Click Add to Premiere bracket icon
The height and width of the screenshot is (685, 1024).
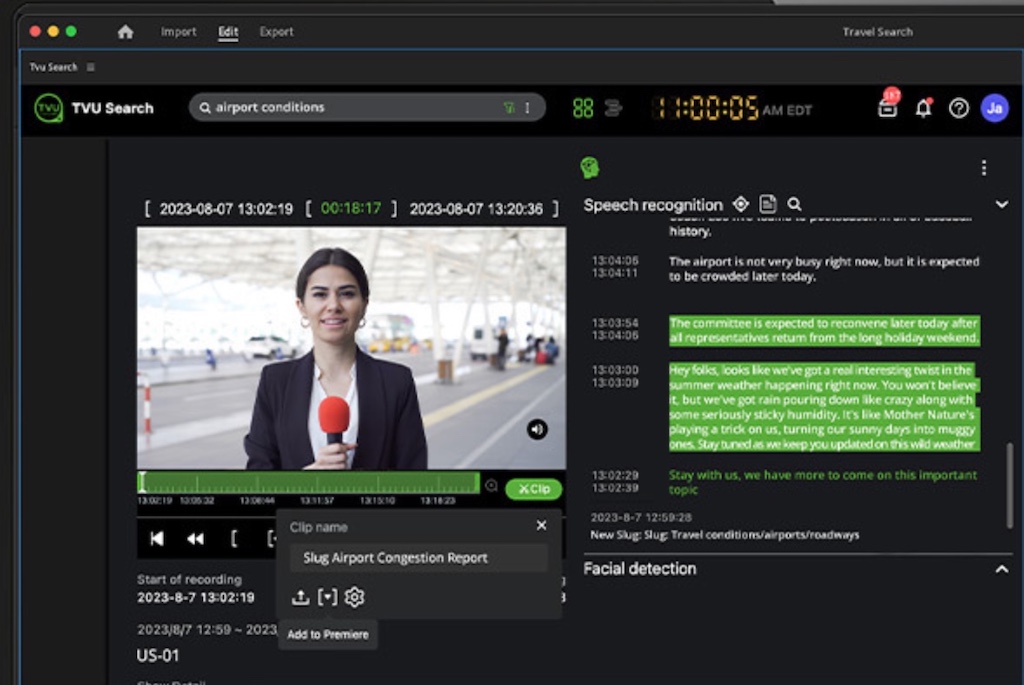click(327, 597)
